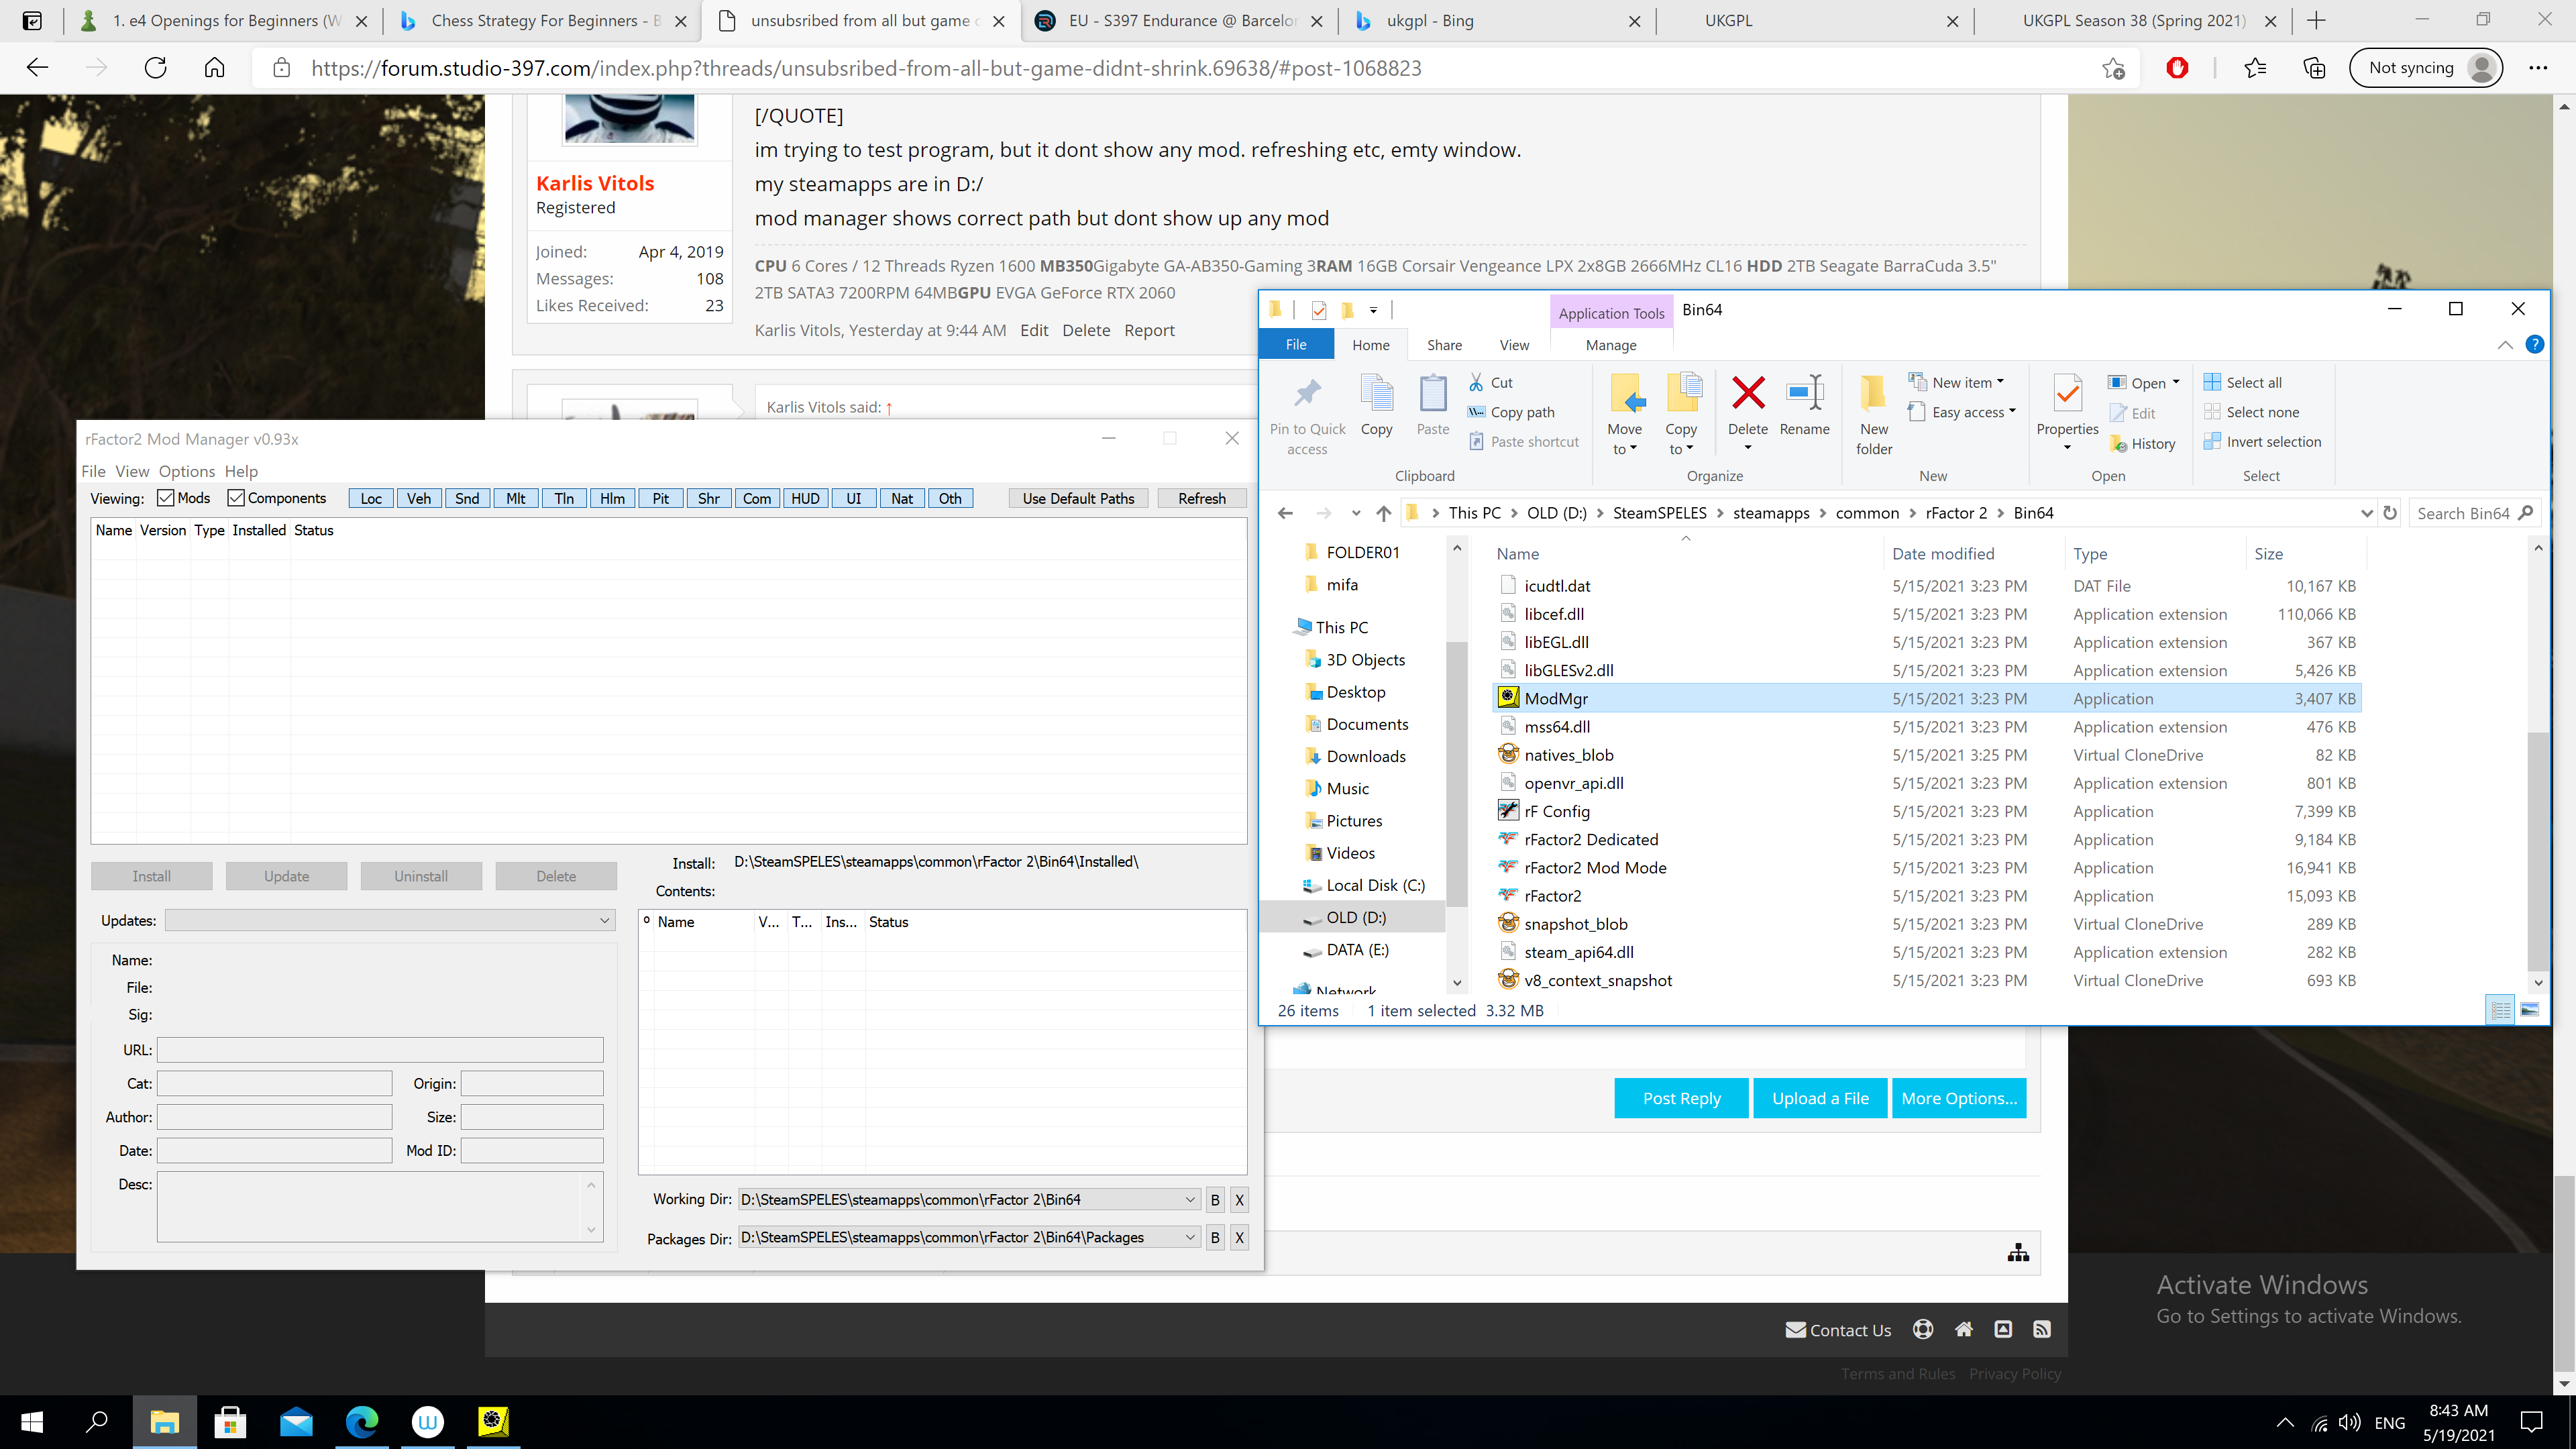Open Microsoft Store from taskbar
The height and width of the screenshot is (1449, 2576).
230,1421
